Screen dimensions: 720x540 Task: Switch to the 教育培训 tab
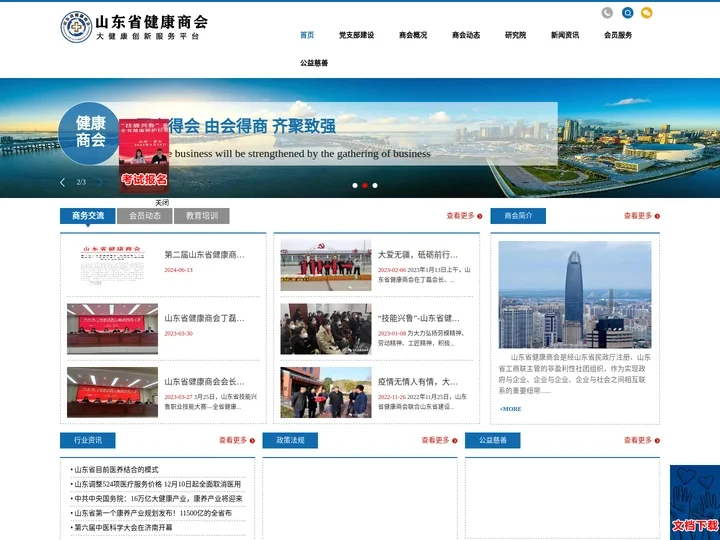click(x=202, y=216)
